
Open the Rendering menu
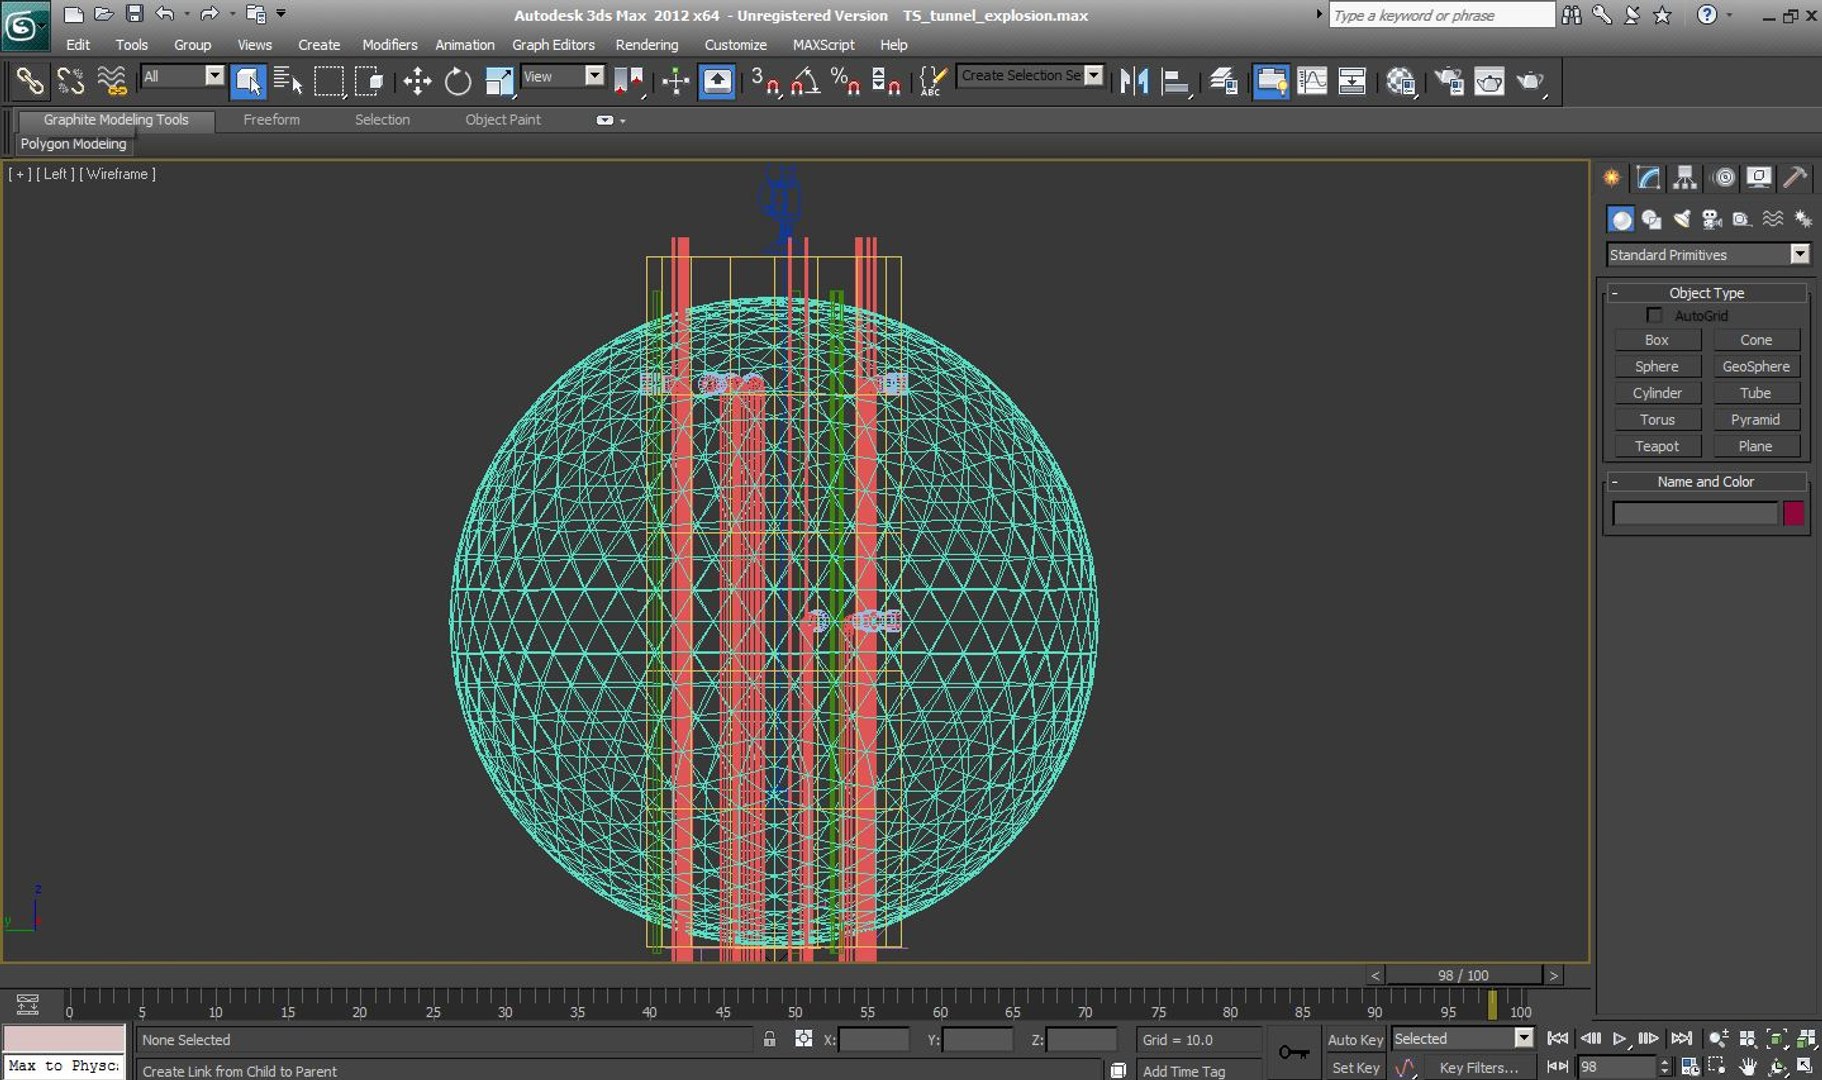(646, 45)
